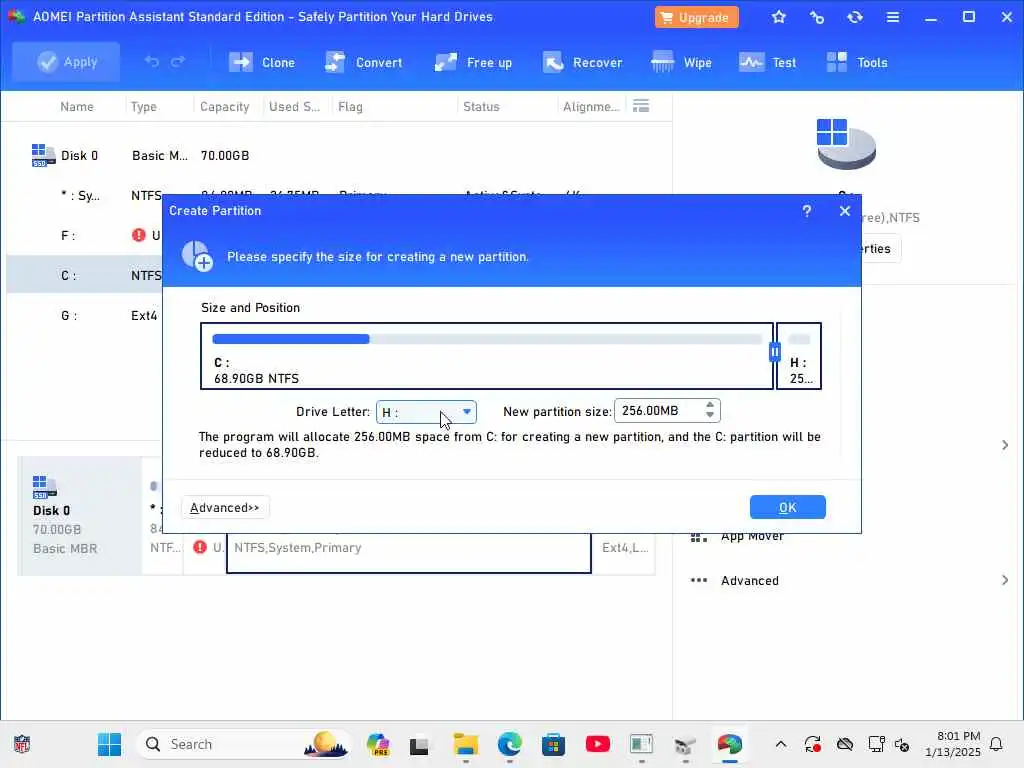This screenshot has width=1024, height=768.
Task: Click OK to confirm partition creation
Action: 788,507
